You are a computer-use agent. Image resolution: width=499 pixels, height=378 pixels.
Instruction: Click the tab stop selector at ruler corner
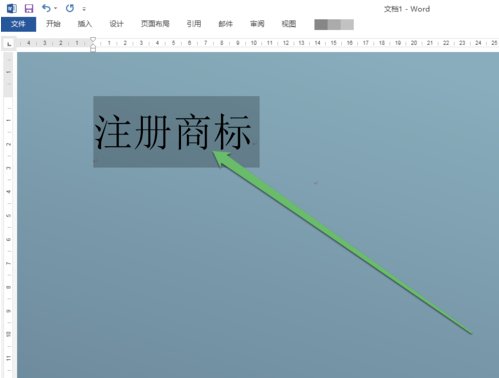9,43
